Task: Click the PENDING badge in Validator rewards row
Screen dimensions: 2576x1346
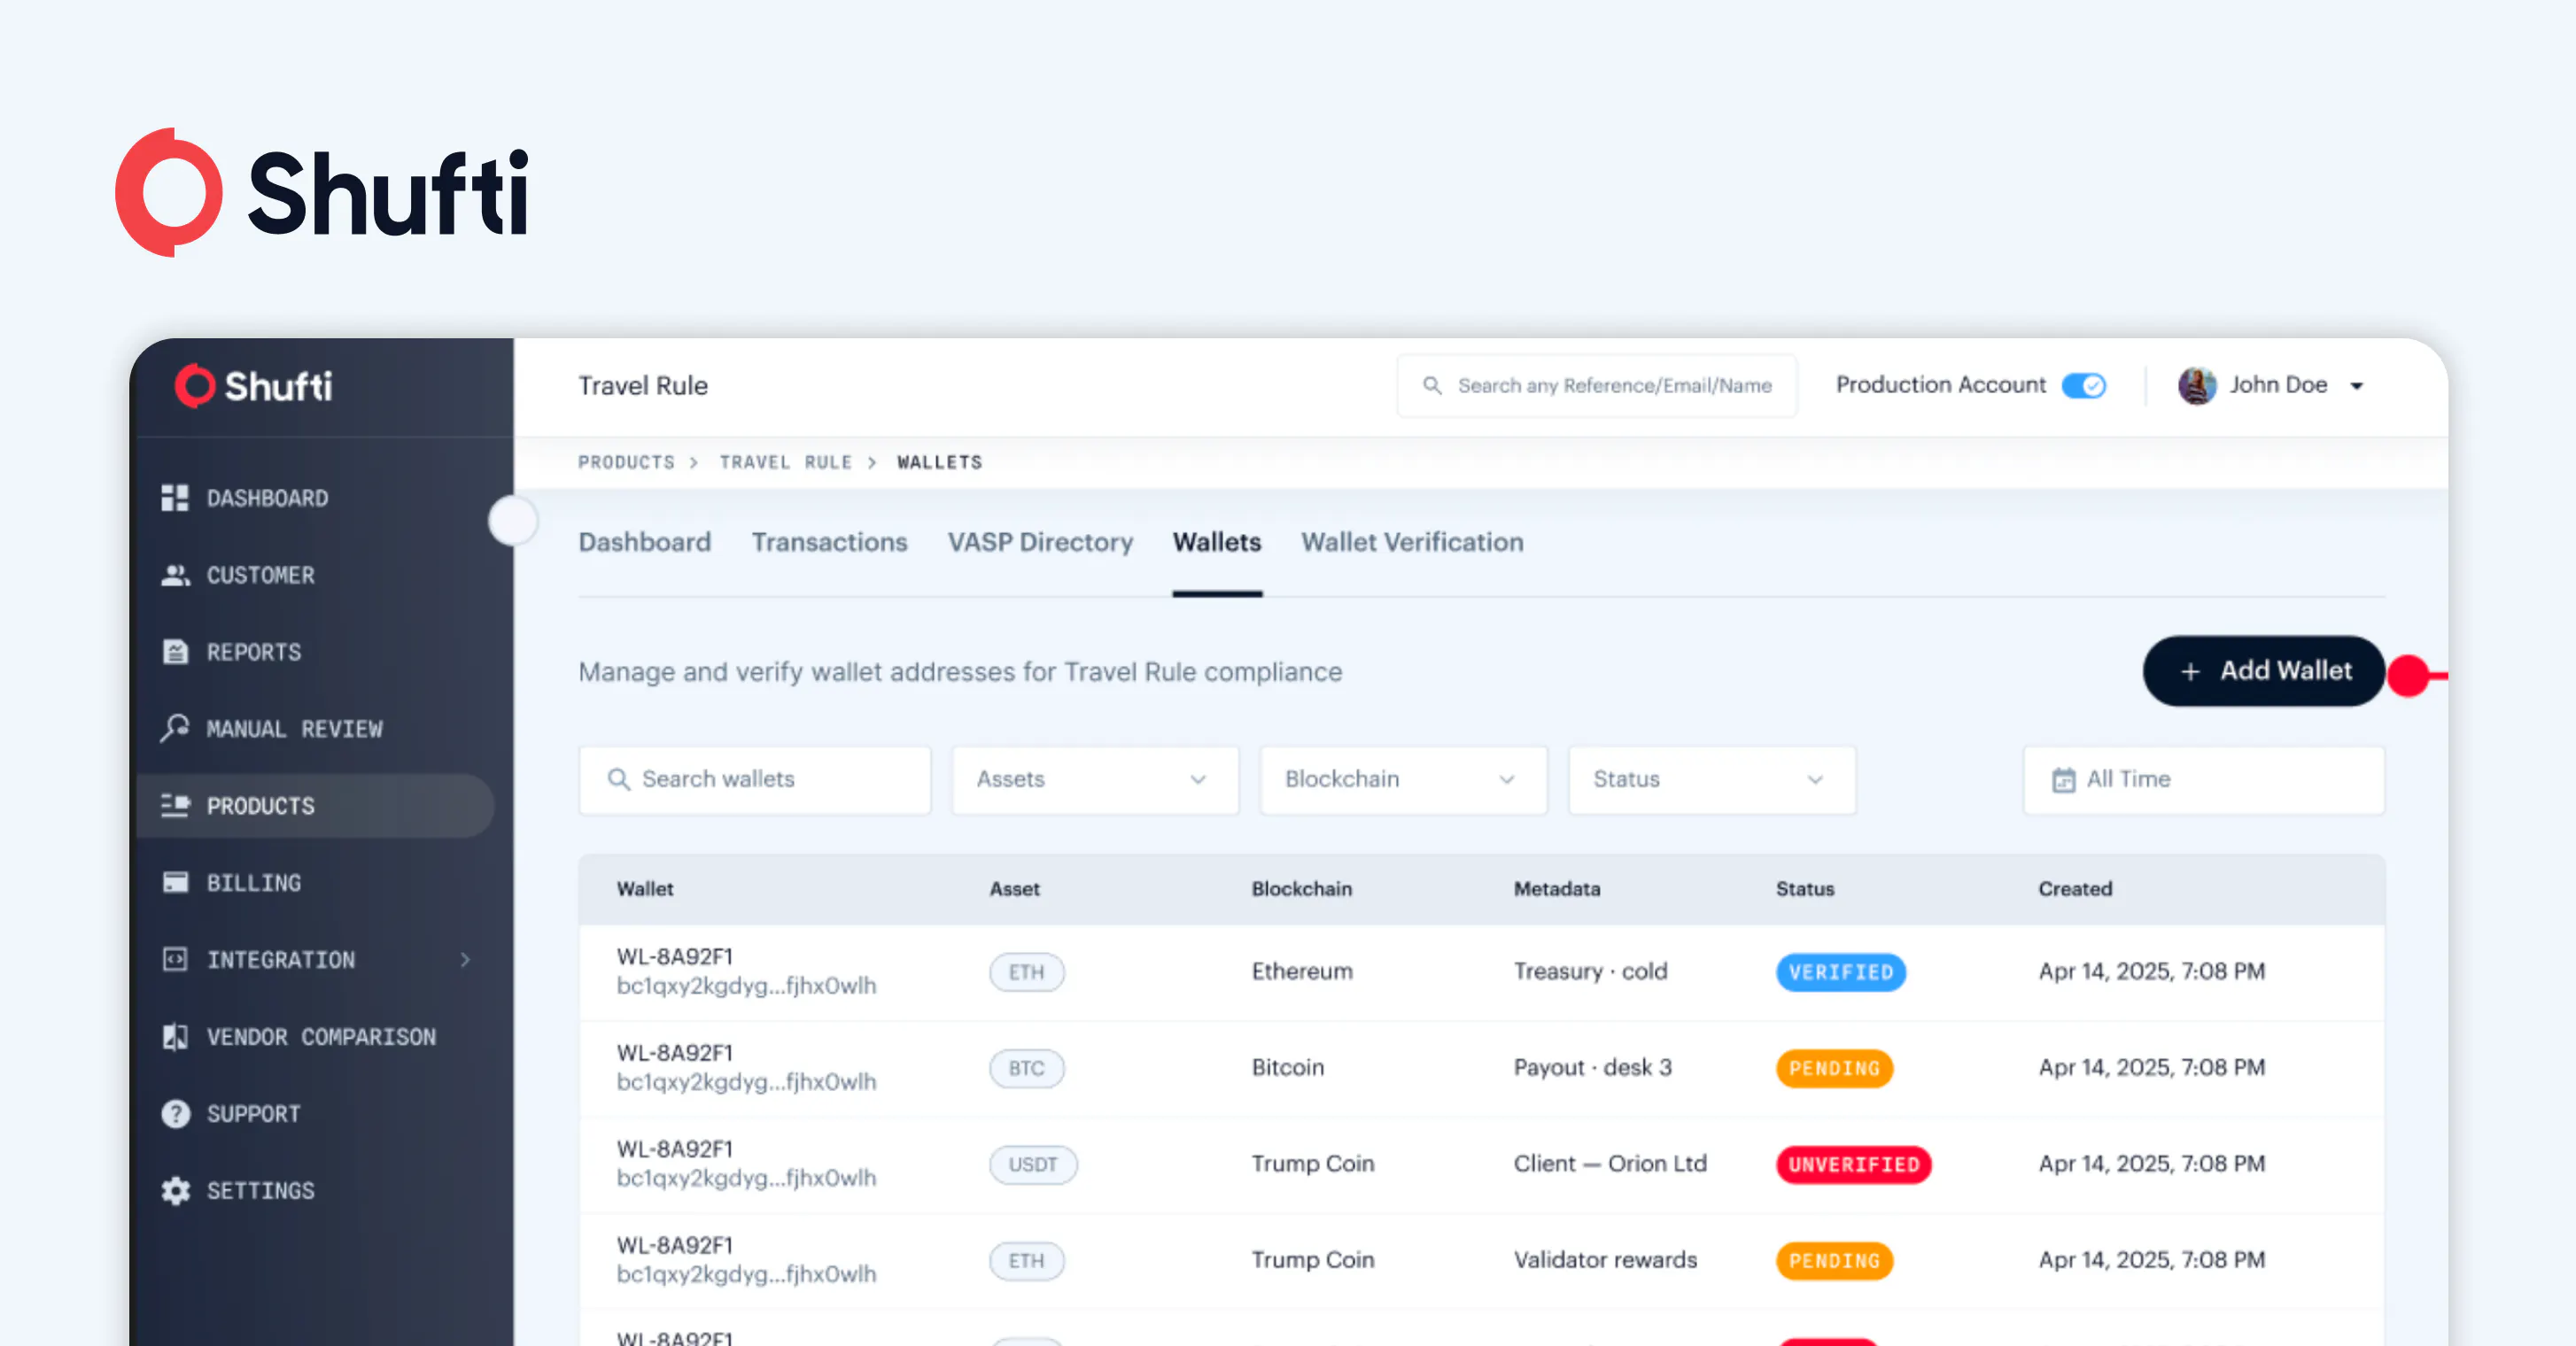Action: point(1834,1260)
